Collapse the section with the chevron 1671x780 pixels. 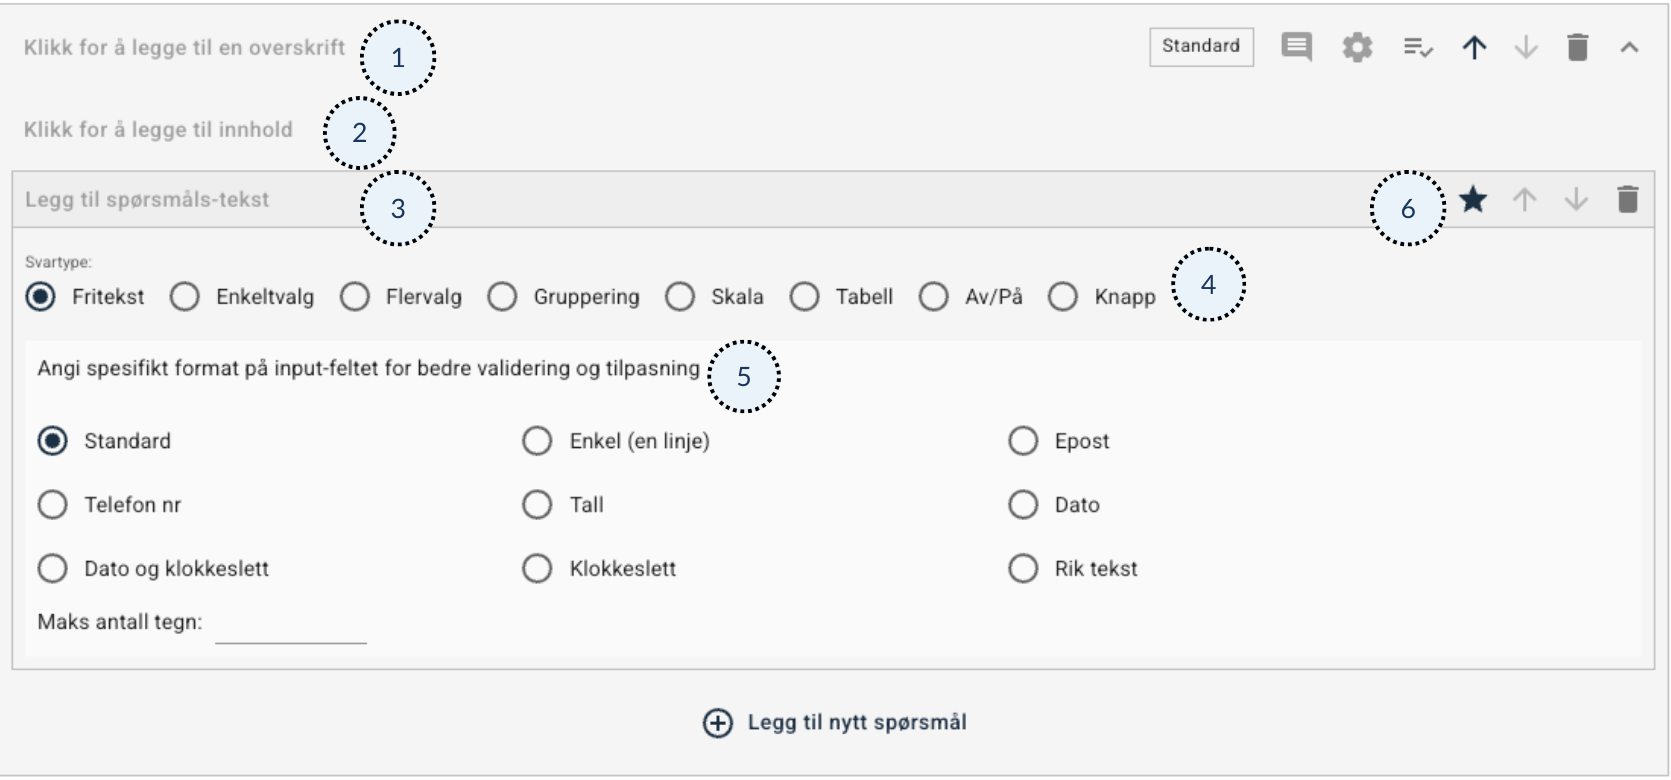click(x=1629, y=47)
